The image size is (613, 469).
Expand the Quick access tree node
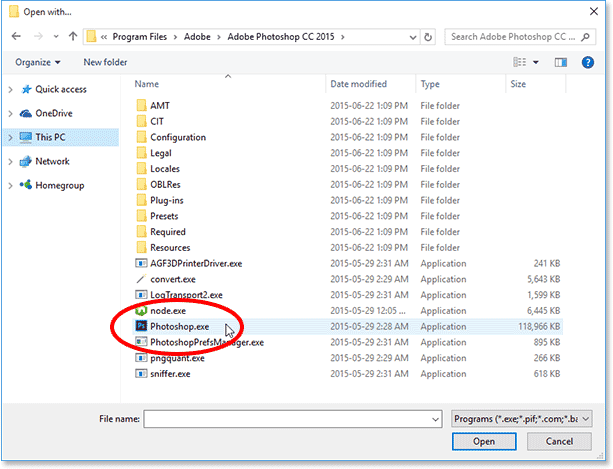(11, 90)
